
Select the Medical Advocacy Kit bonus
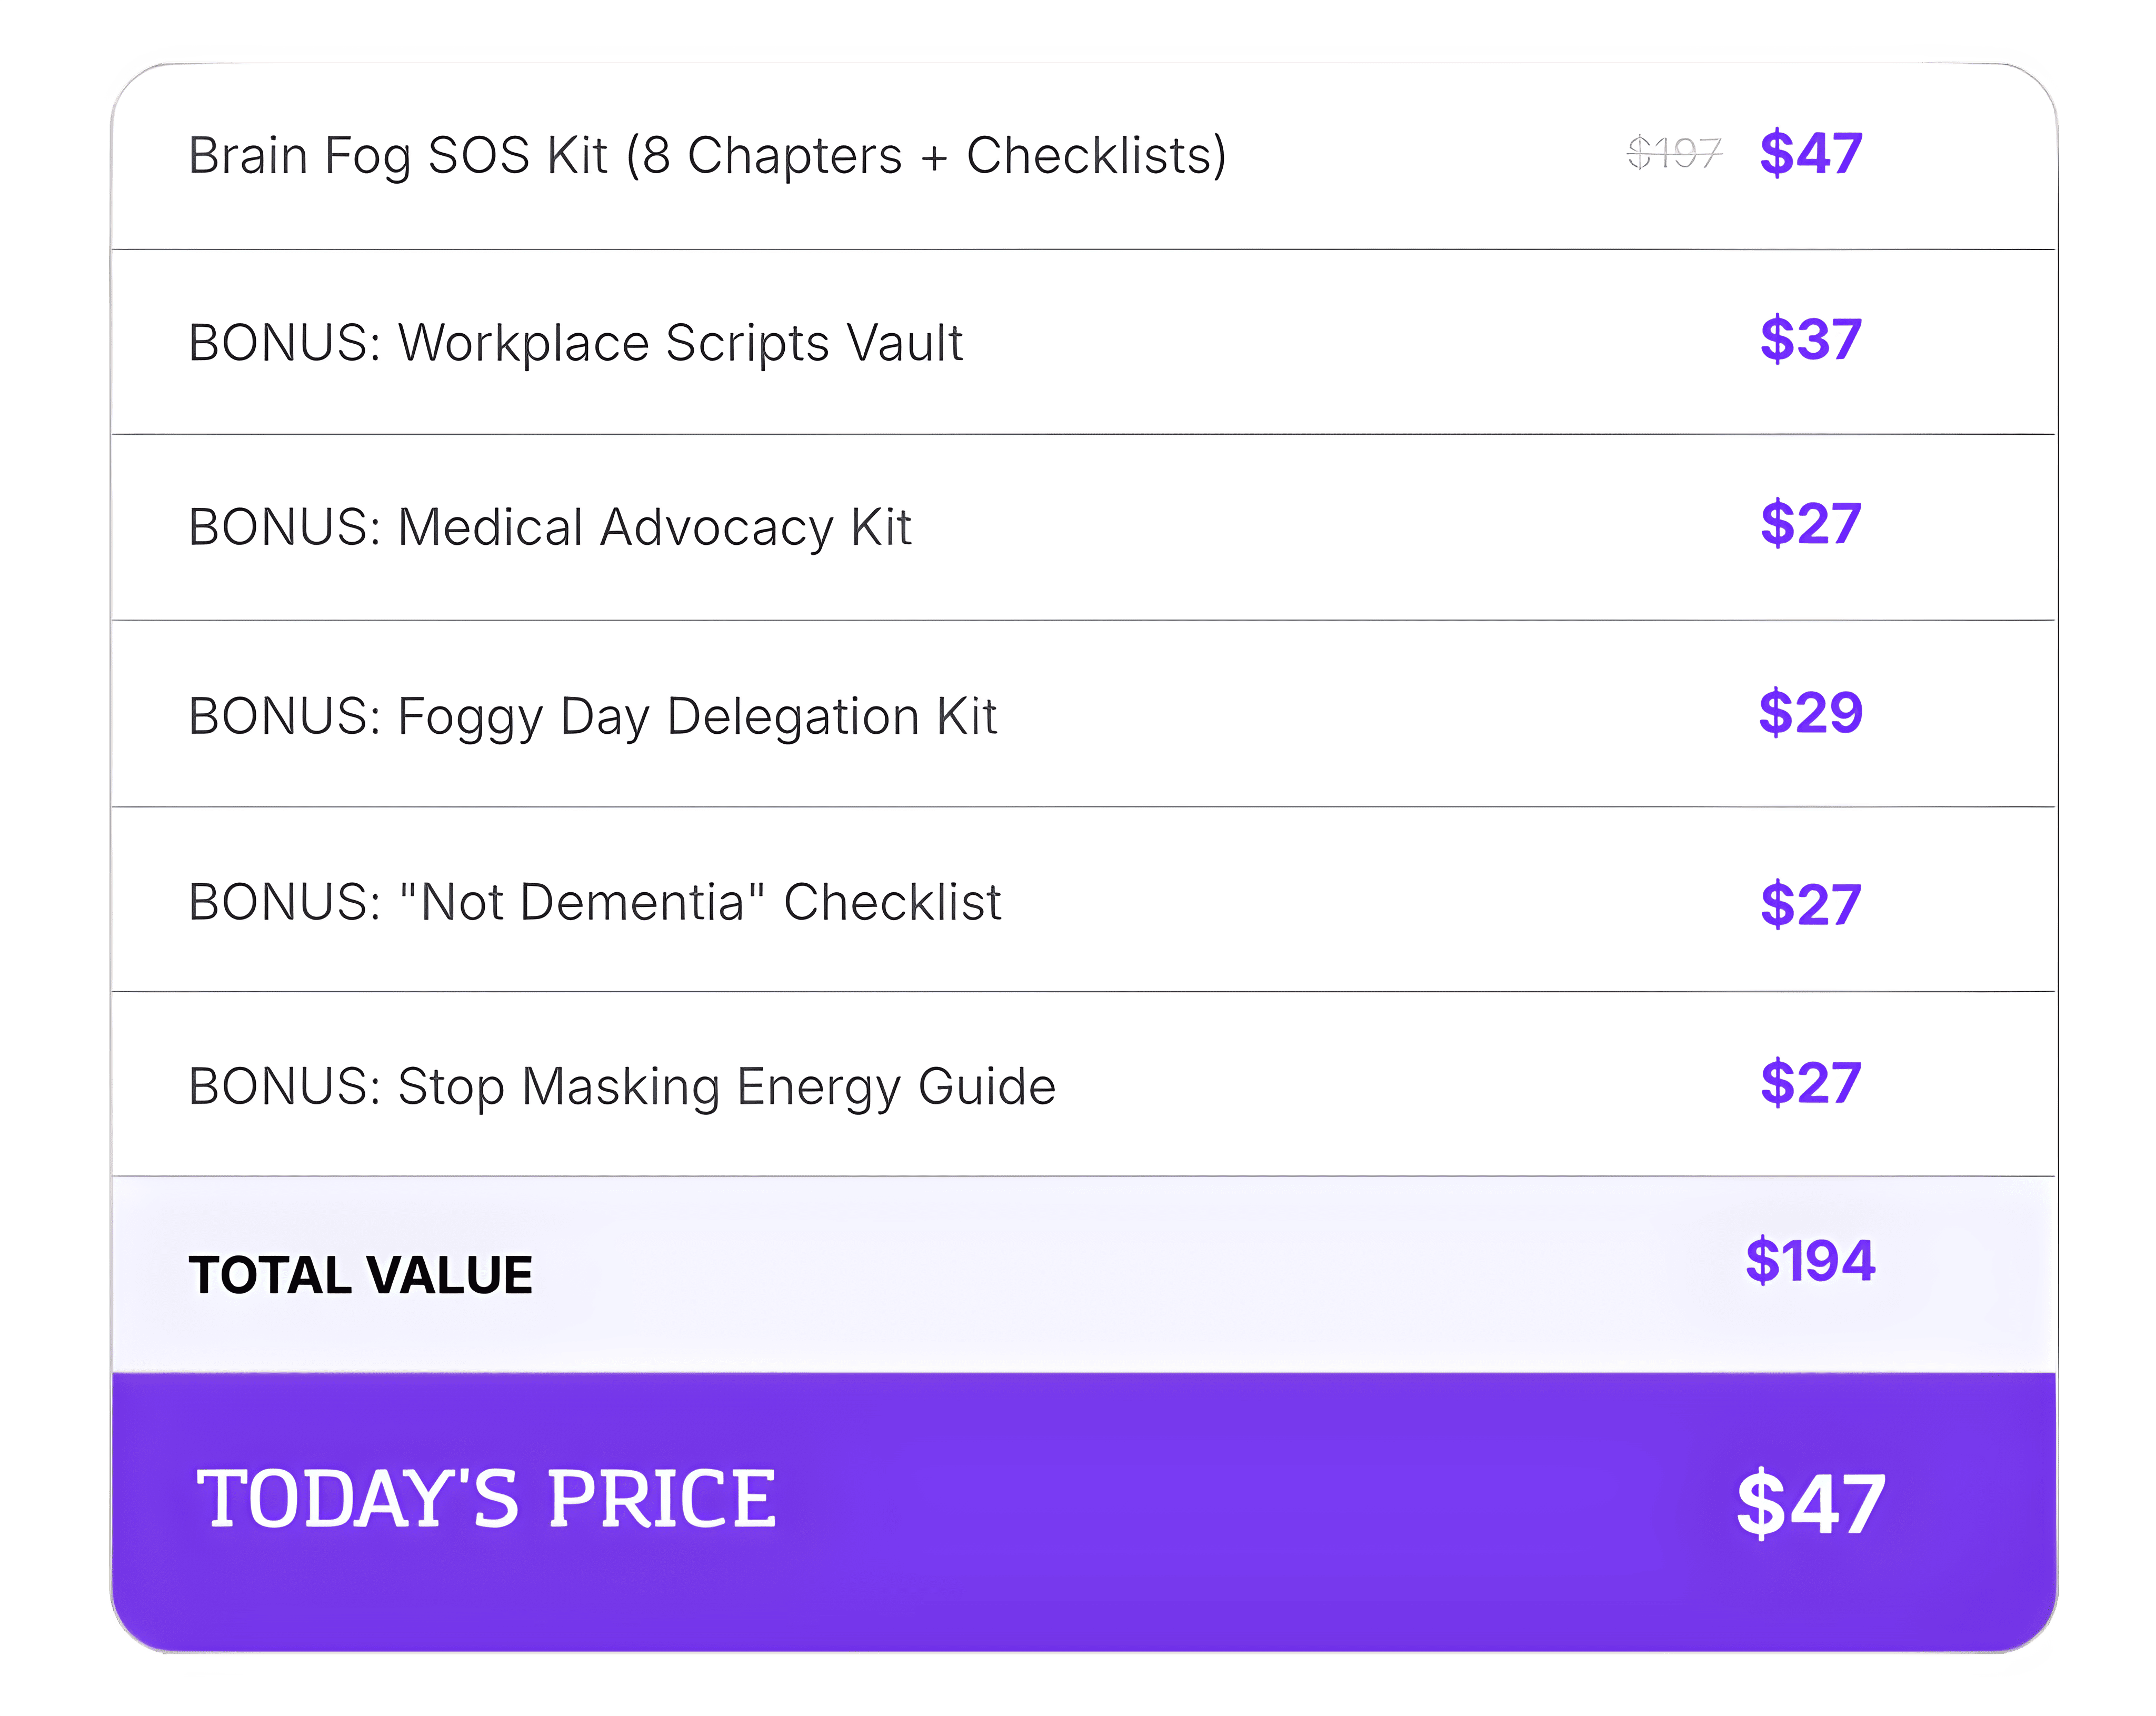tap(550, 527)
